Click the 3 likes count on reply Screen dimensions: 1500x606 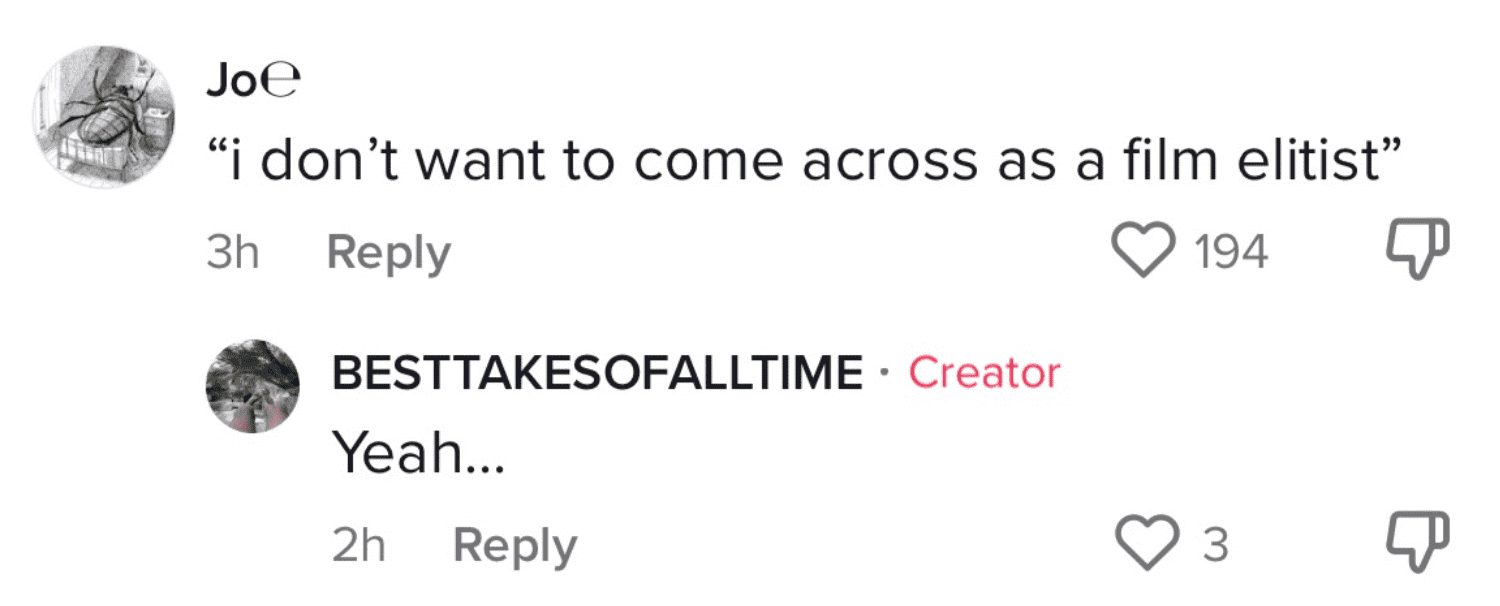tap(1214, 546)
